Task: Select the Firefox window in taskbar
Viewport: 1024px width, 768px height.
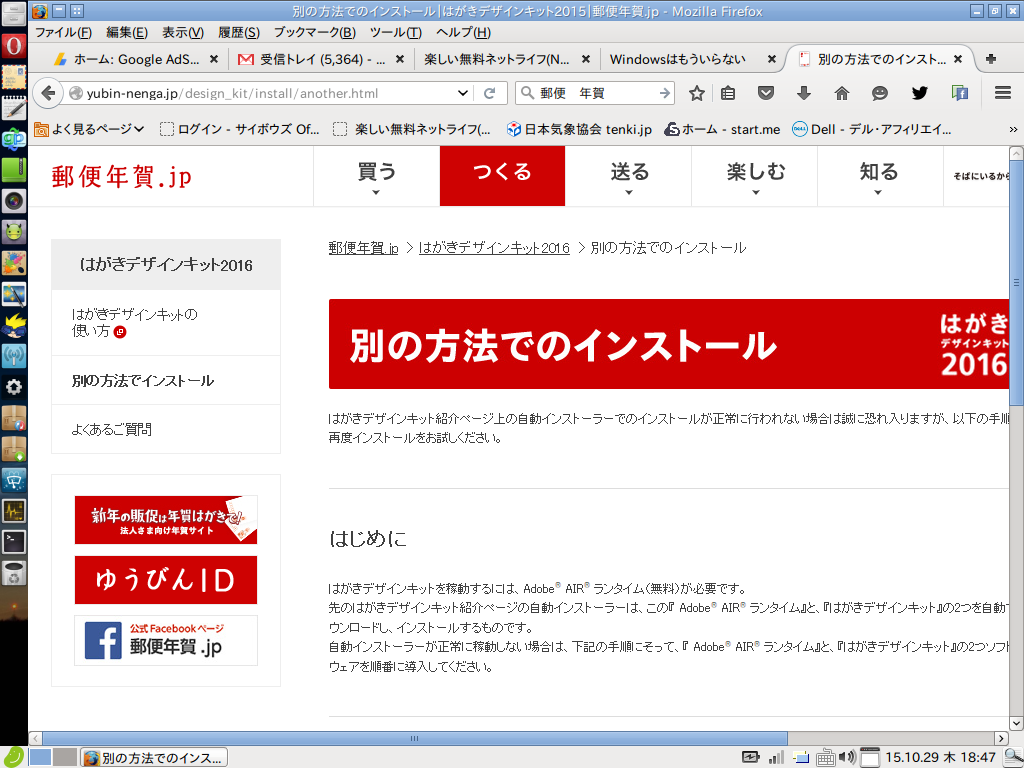Action: [x=154, y=758]
